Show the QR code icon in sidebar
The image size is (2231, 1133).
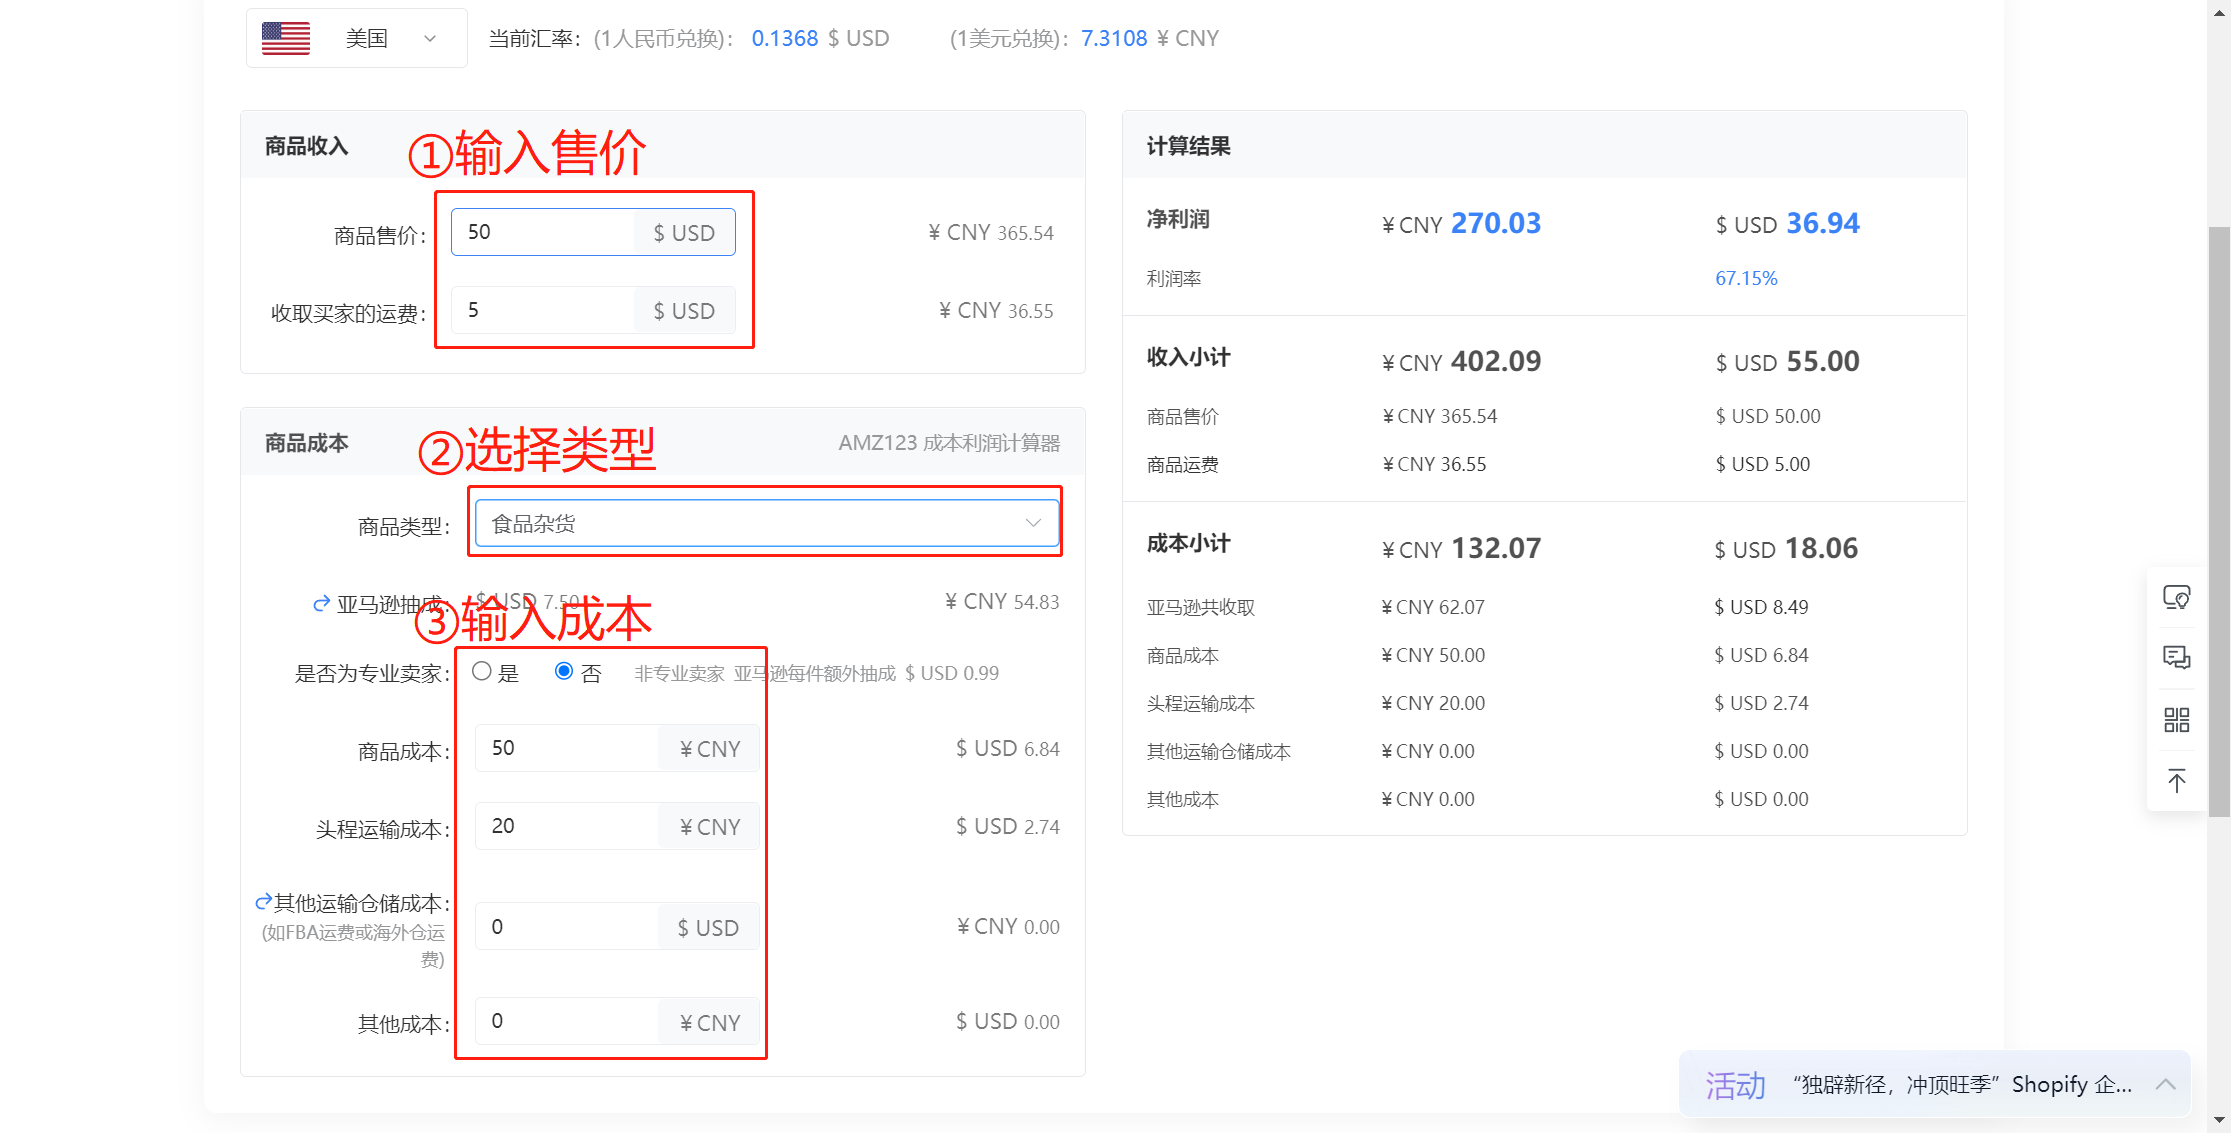[2177, 720]
